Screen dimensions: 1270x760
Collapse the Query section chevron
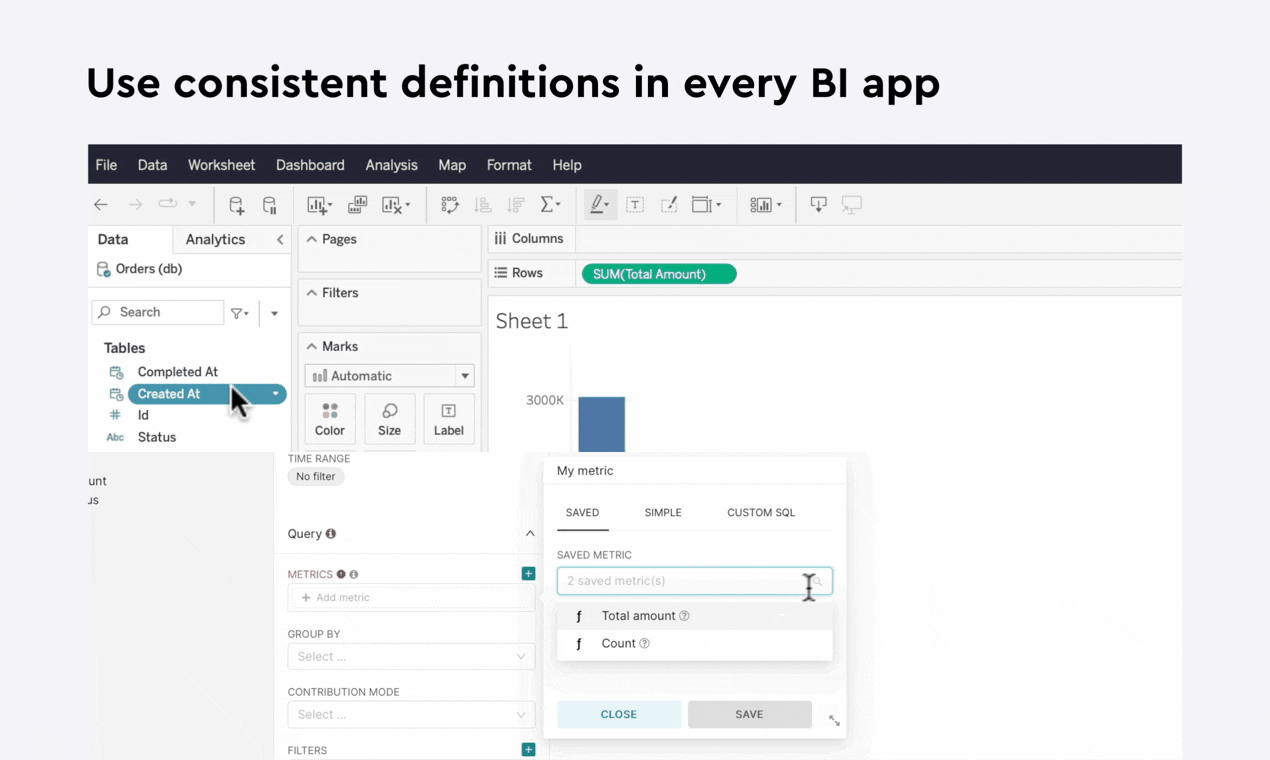(530, 534)
